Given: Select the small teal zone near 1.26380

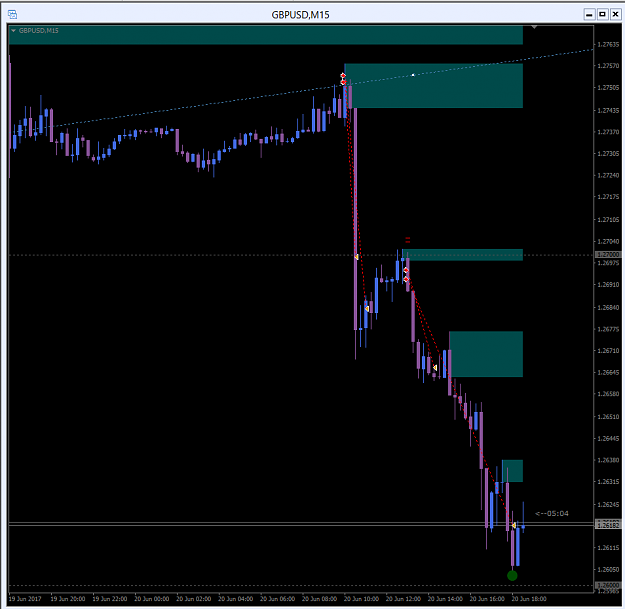Looking at the screenshot, I should 512,471.
